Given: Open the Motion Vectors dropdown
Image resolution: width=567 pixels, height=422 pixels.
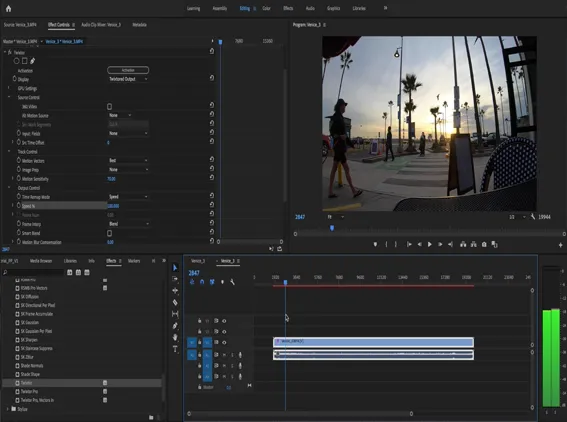Looking at the screenshot, I should [128, 160].
